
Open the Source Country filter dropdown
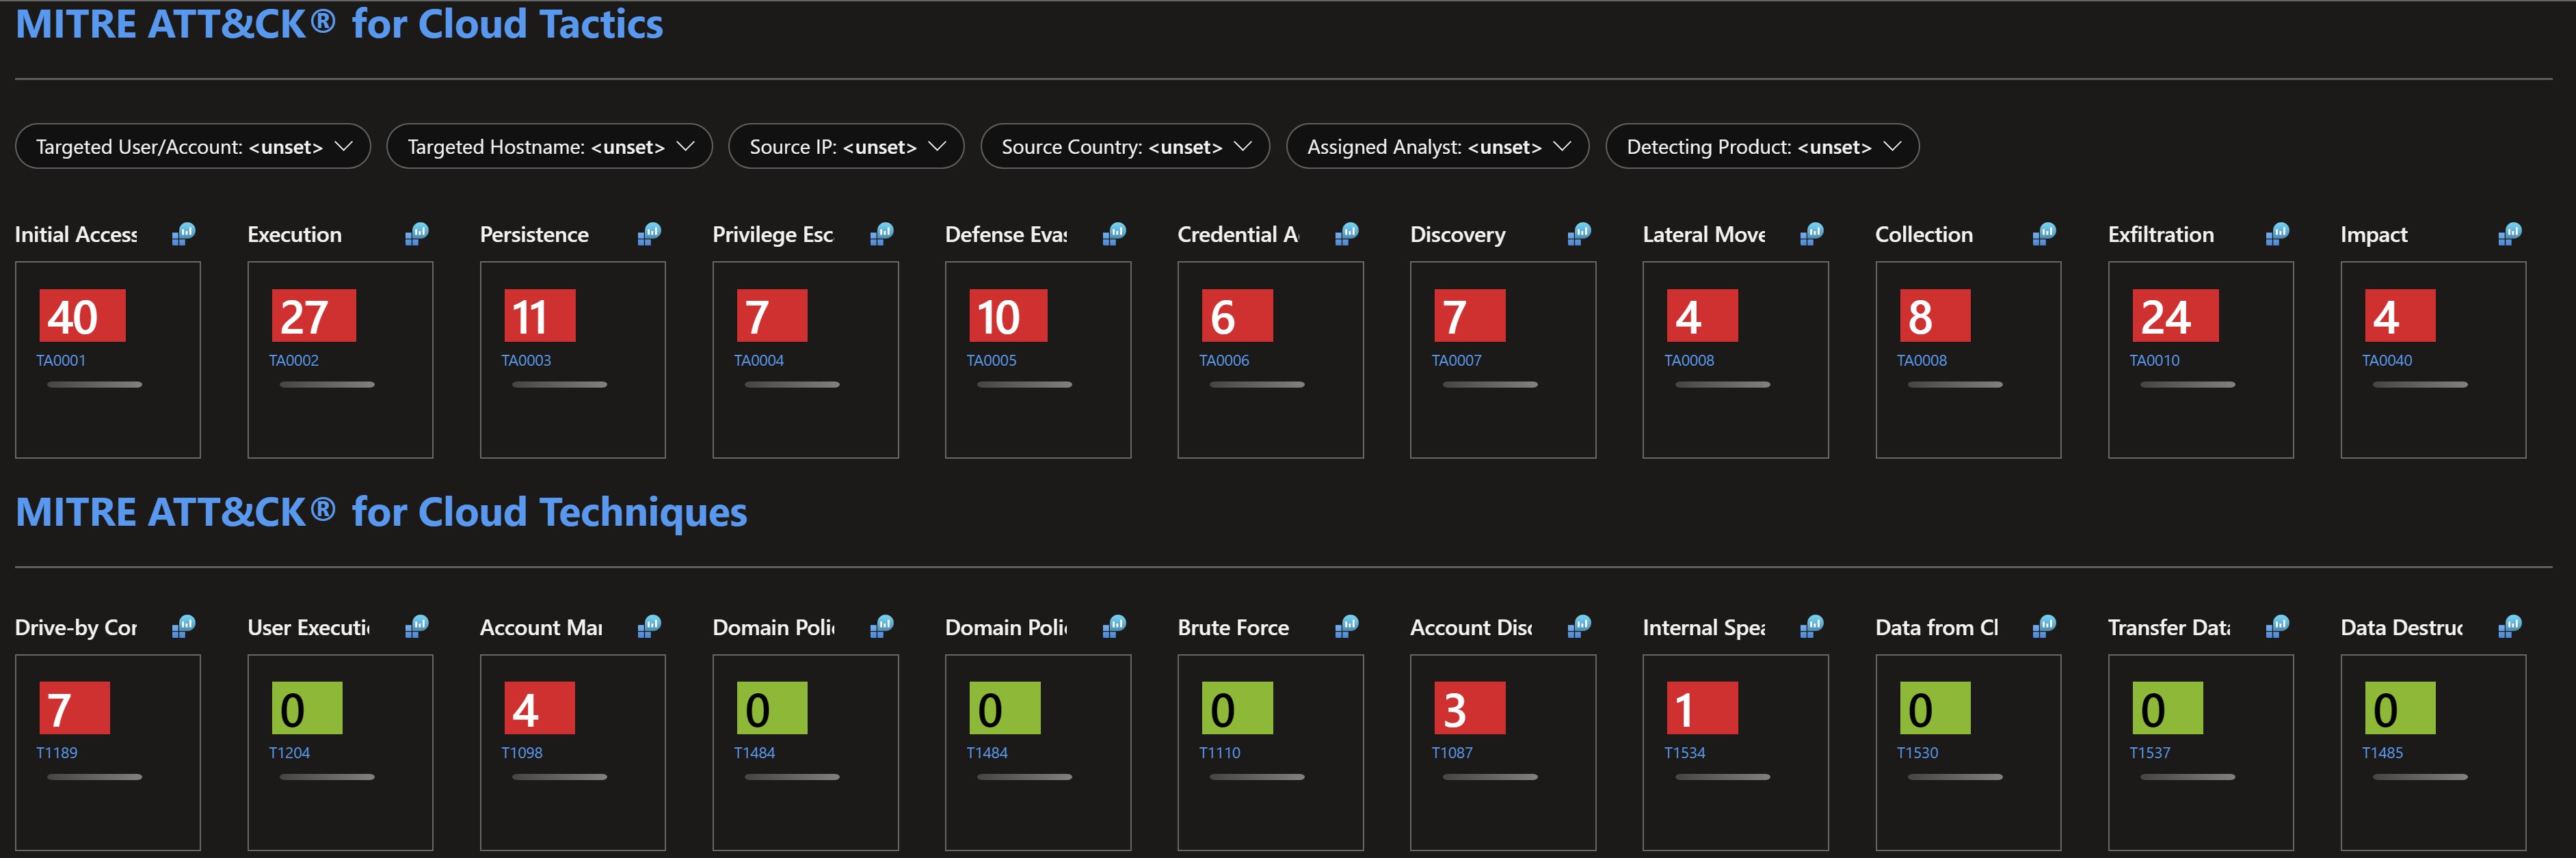(1125, 146)
